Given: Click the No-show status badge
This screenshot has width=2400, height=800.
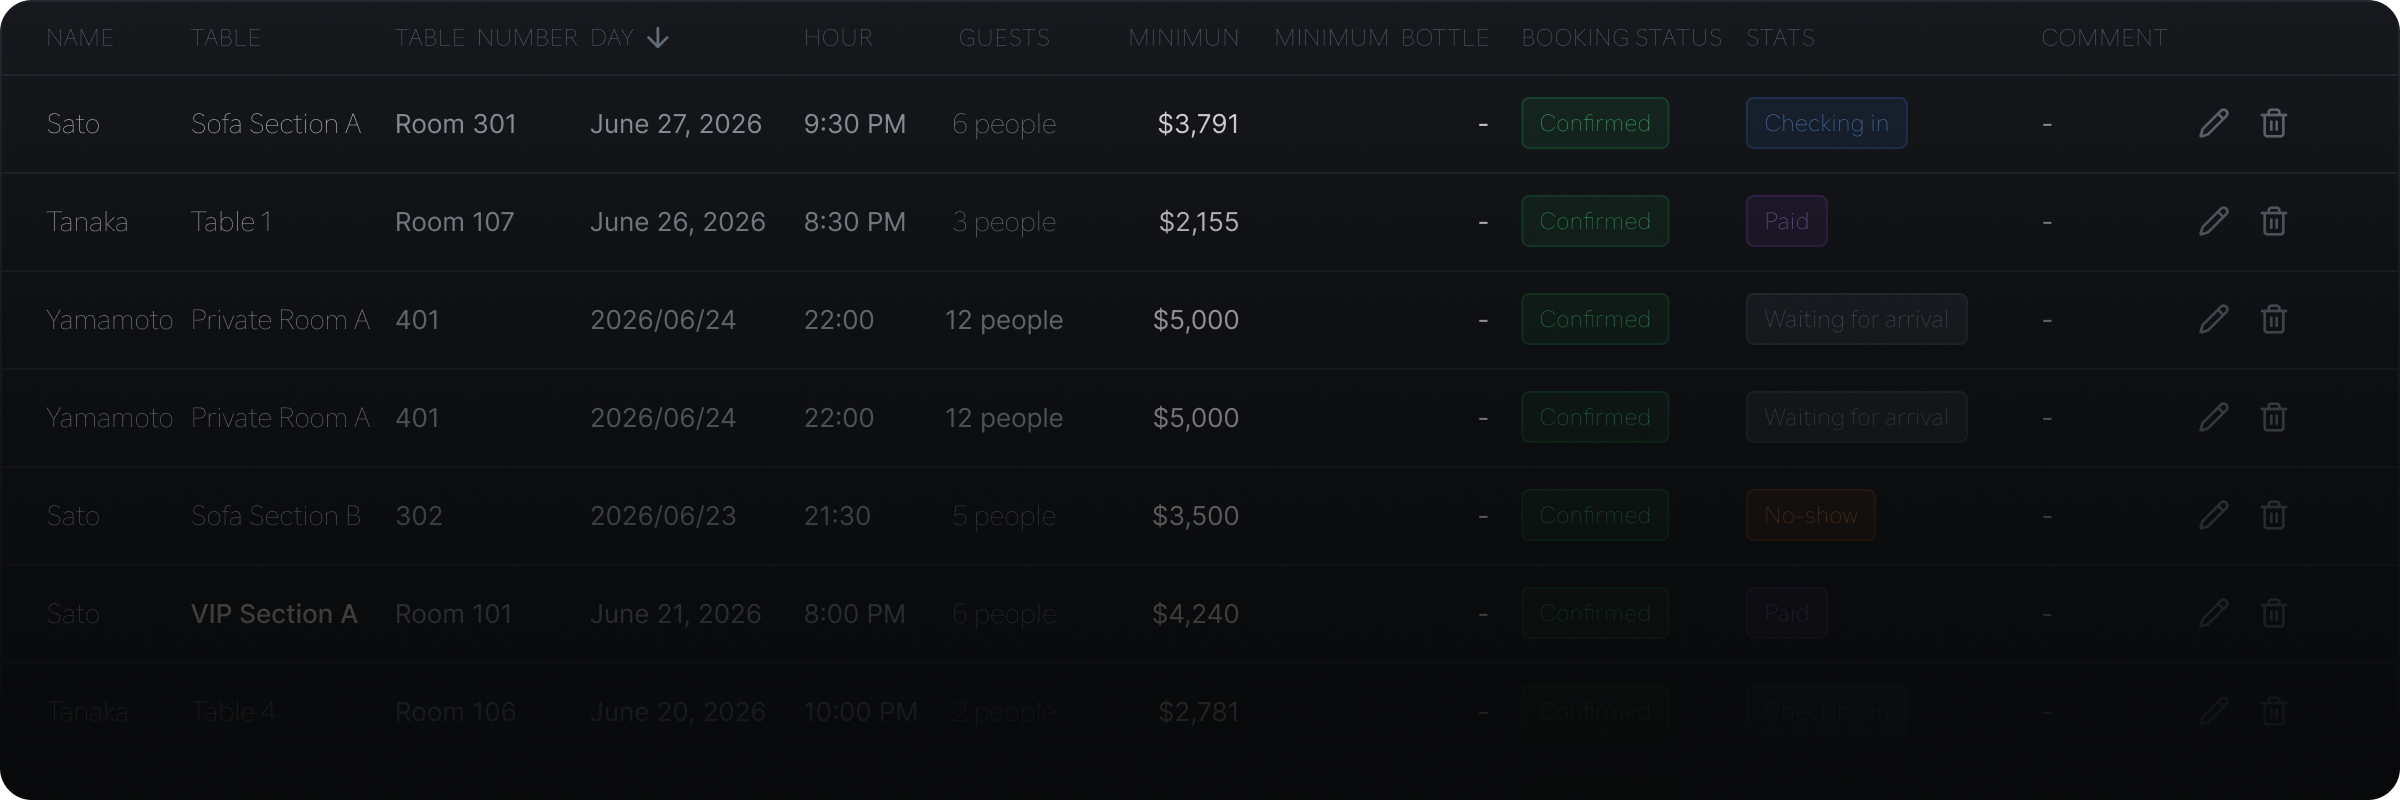Looking at the screenshot, I should point(1810,515).
